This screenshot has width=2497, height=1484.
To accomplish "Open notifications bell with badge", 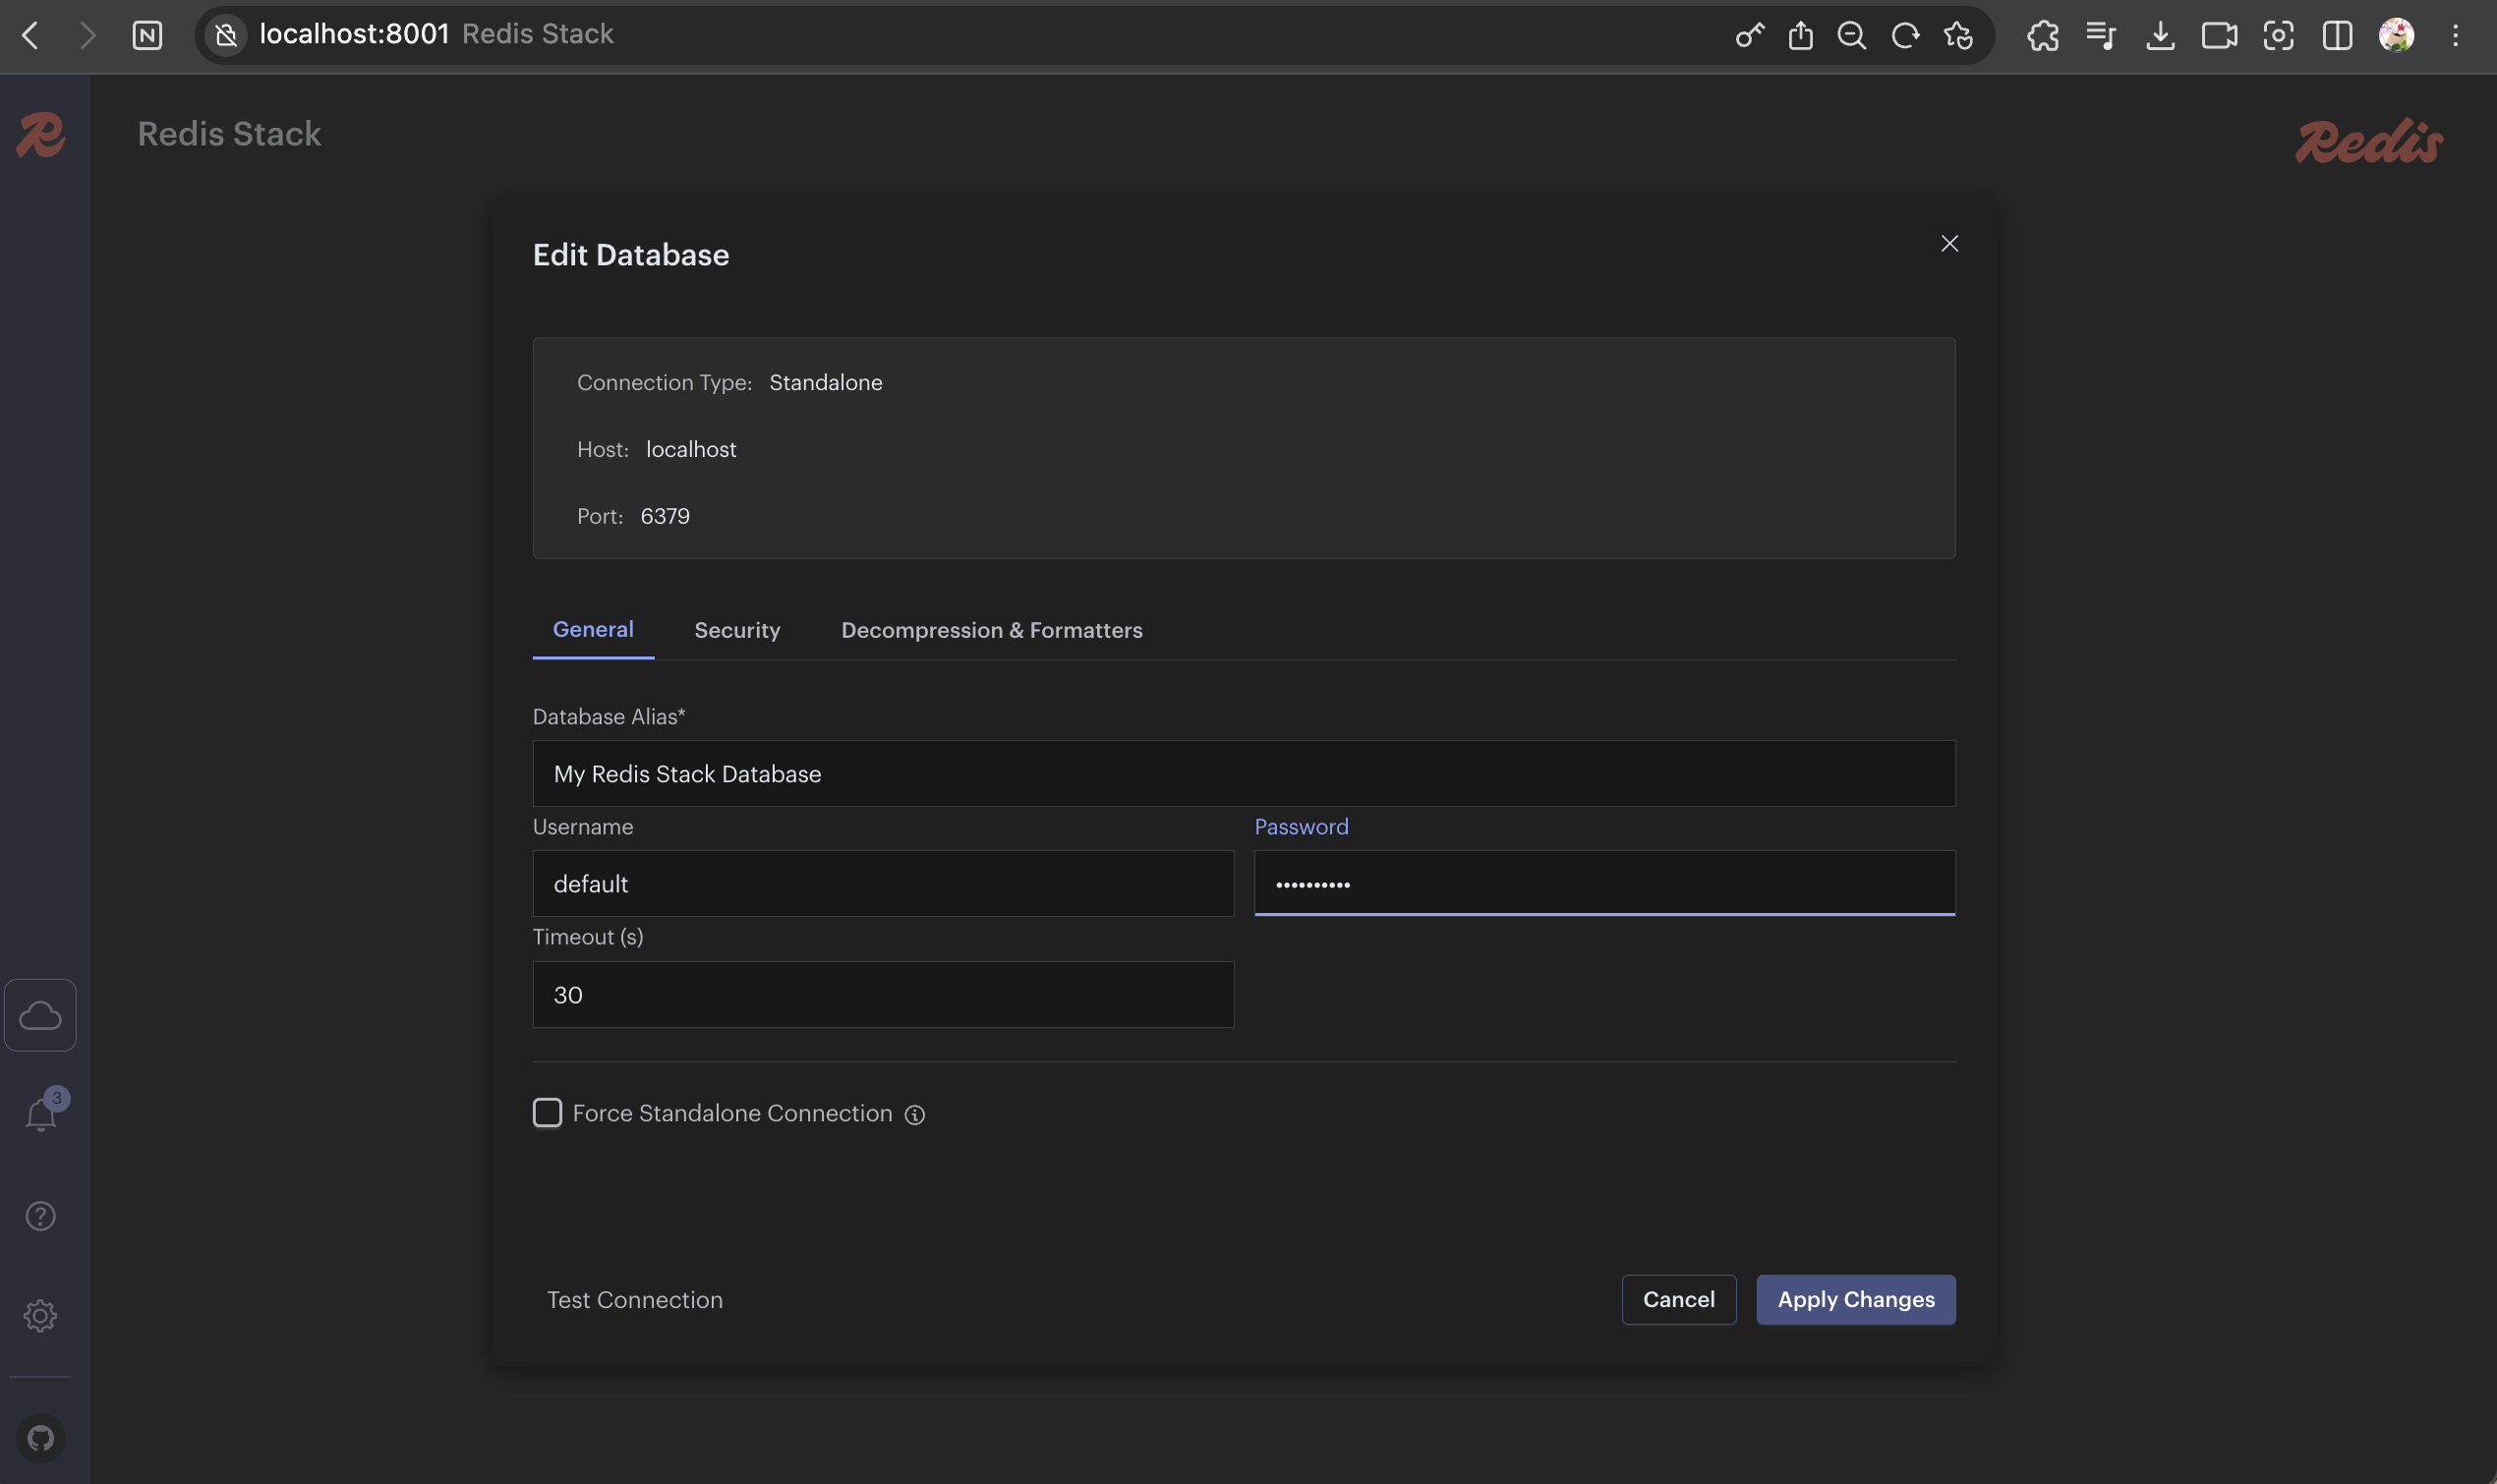I will [40, 1114].
